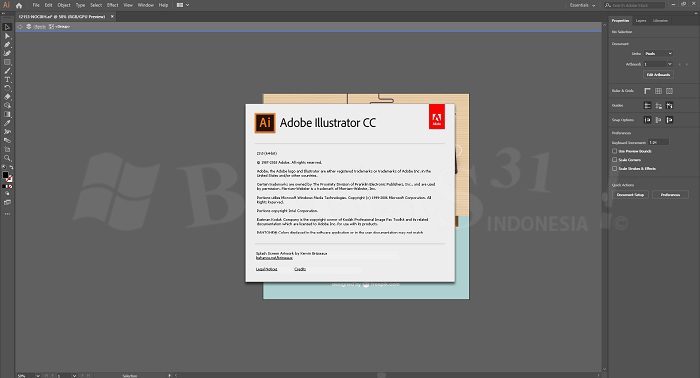Screen dimensions: 700x378
Task: Open the Effect menu
Action: [x=112, y=5]
